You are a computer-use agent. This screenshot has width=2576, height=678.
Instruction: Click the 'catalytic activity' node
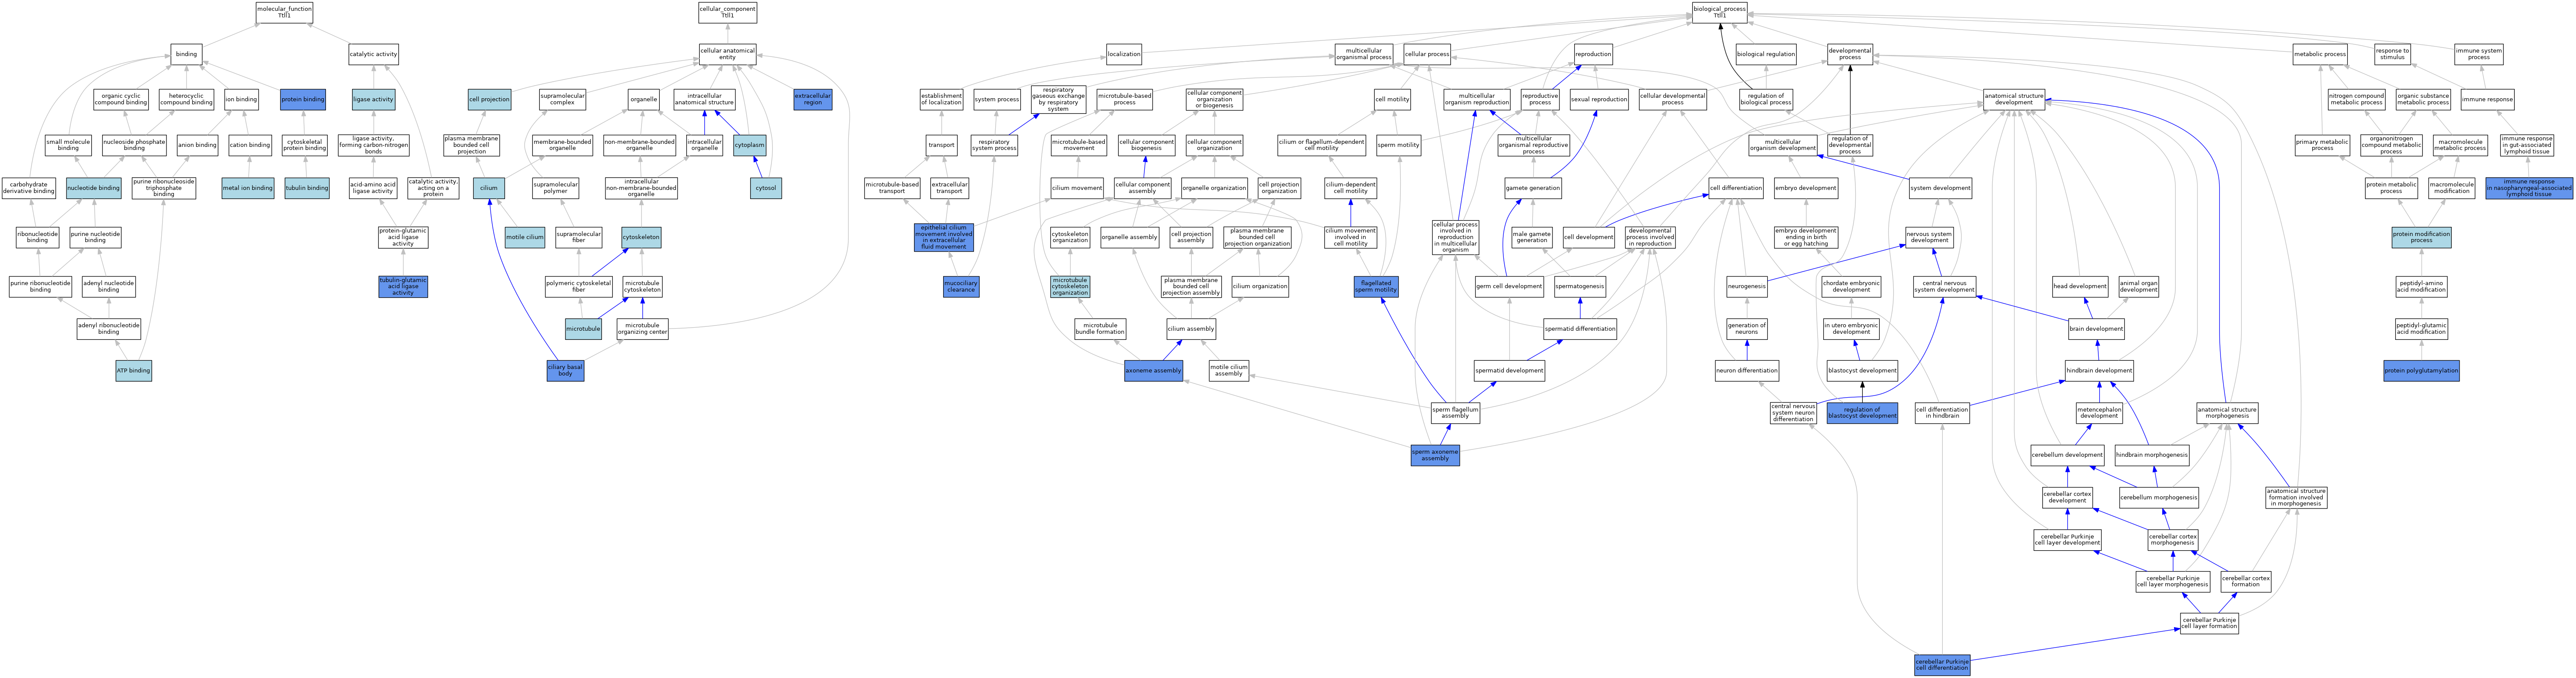click(373, 54)
